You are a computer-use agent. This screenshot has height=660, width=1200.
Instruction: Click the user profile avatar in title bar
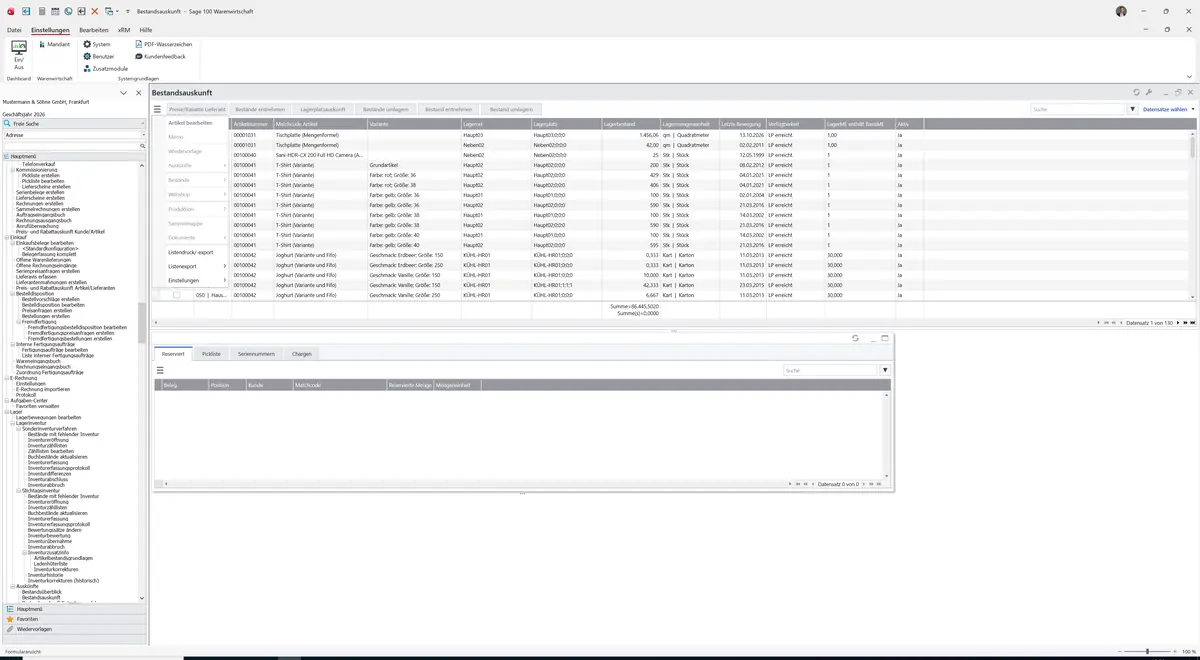(x=1121, y=11)
